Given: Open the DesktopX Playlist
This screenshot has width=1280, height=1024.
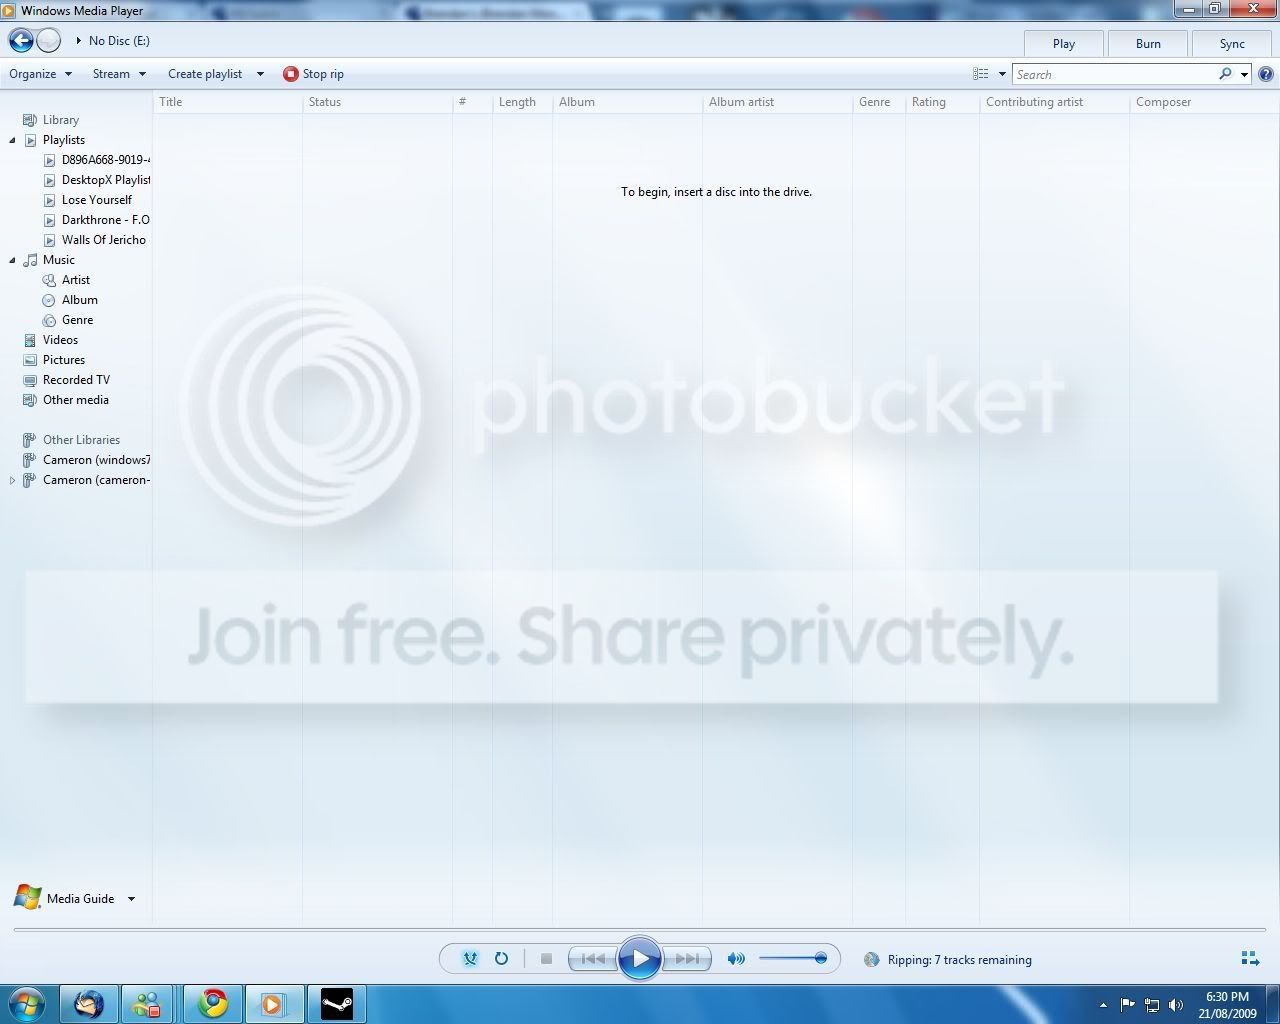Looking at the screenshot, I should tap(96, 180).
